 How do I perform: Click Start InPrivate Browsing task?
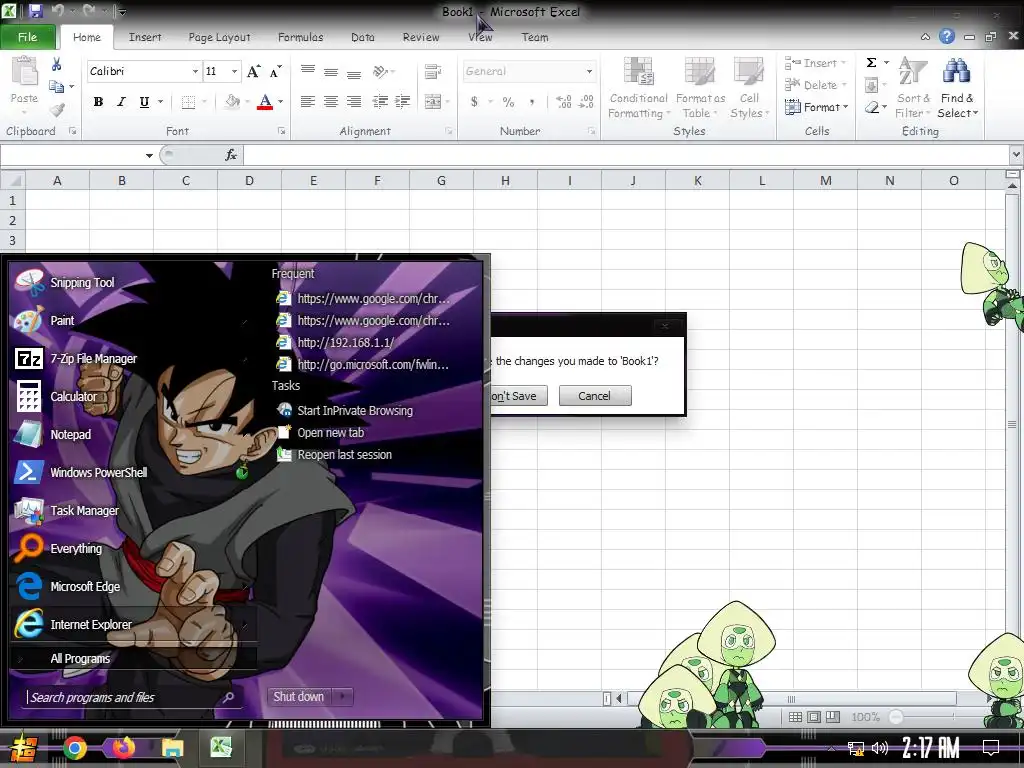click(x=355, y=411)
